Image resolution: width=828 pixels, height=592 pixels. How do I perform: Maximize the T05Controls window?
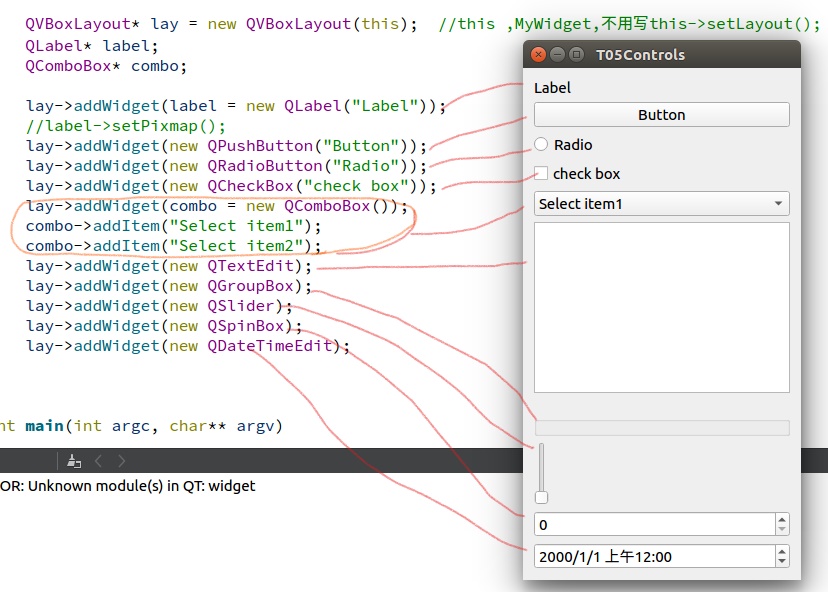577,54
